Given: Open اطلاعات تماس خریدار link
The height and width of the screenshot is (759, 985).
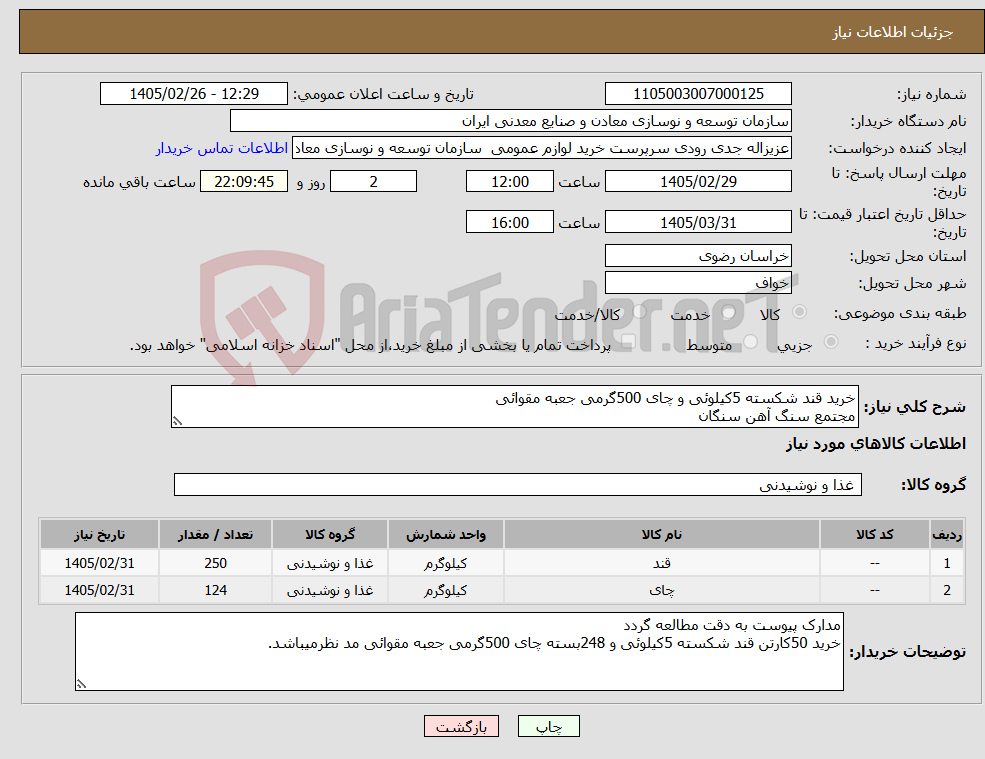Looking at the screenshot, I should coord(222,148).
